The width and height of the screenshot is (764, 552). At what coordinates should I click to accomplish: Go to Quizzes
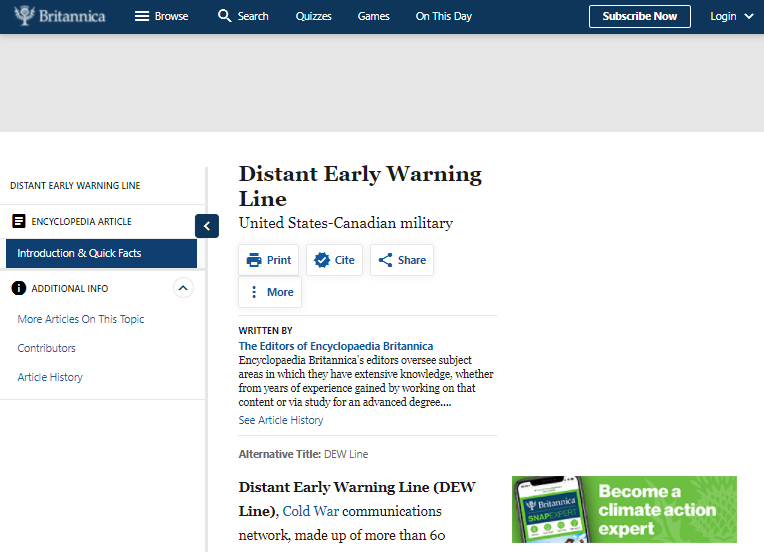point(313,16)
